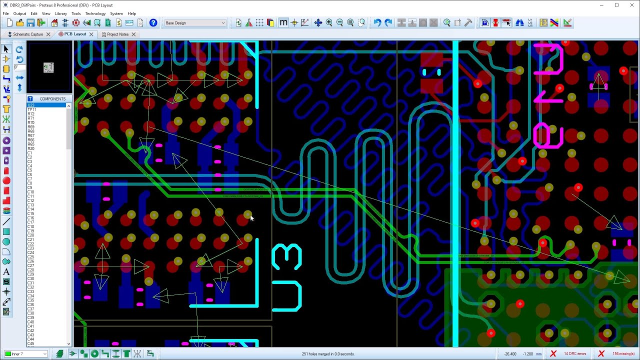The image size is (640, 360).
Task: Click the Save project icon
Action: click(x=30, y=23)
